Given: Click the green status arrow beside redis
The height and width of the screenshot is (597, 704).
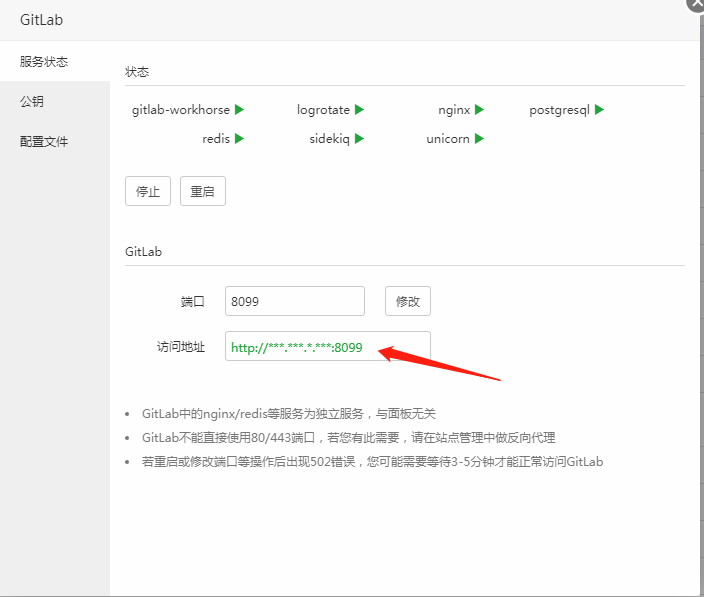Looking at the screenshot, I should pyautogui.click(x=239, y=139).
